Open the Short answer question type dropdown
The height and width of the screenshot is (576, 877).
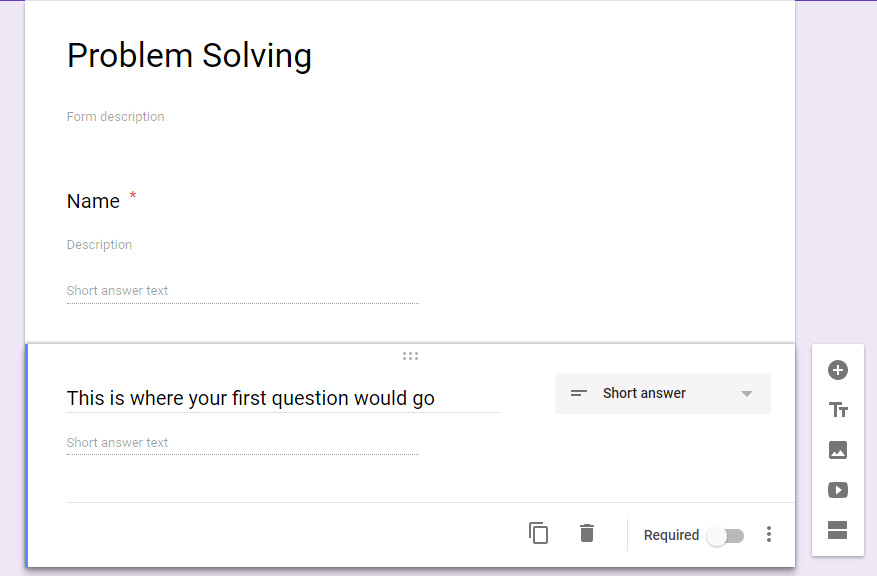point(662,393)
